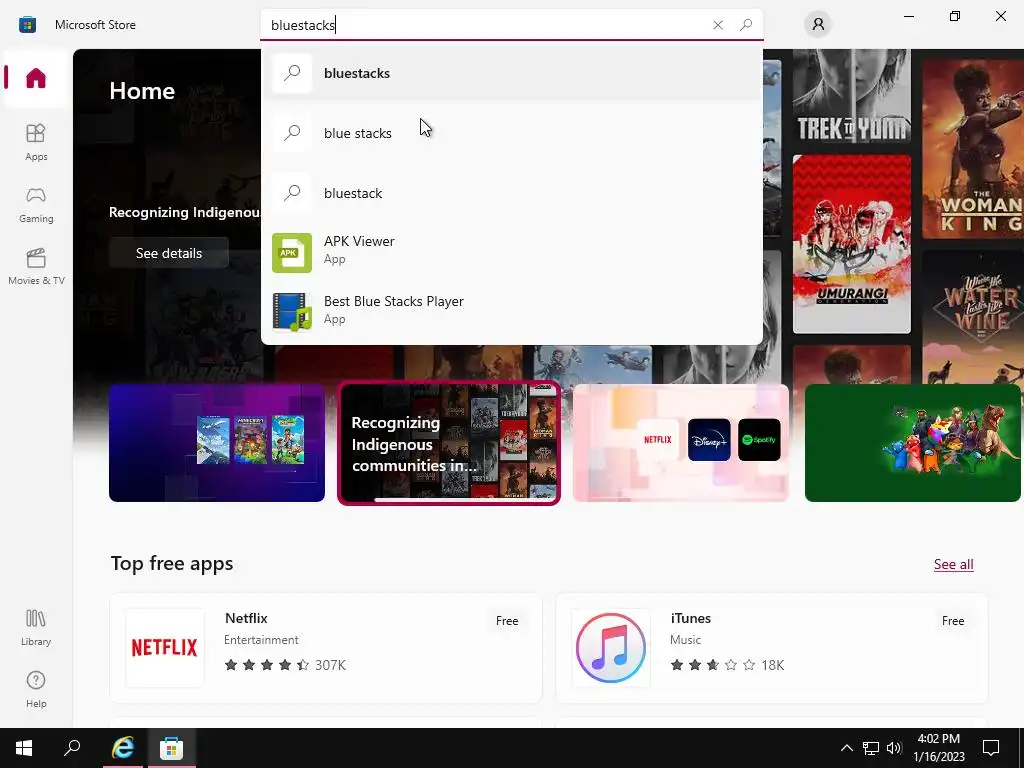Click the Free button on Netflix
Image resolution: width=1024 pixels, height=768 pixels.
(507, 621)
